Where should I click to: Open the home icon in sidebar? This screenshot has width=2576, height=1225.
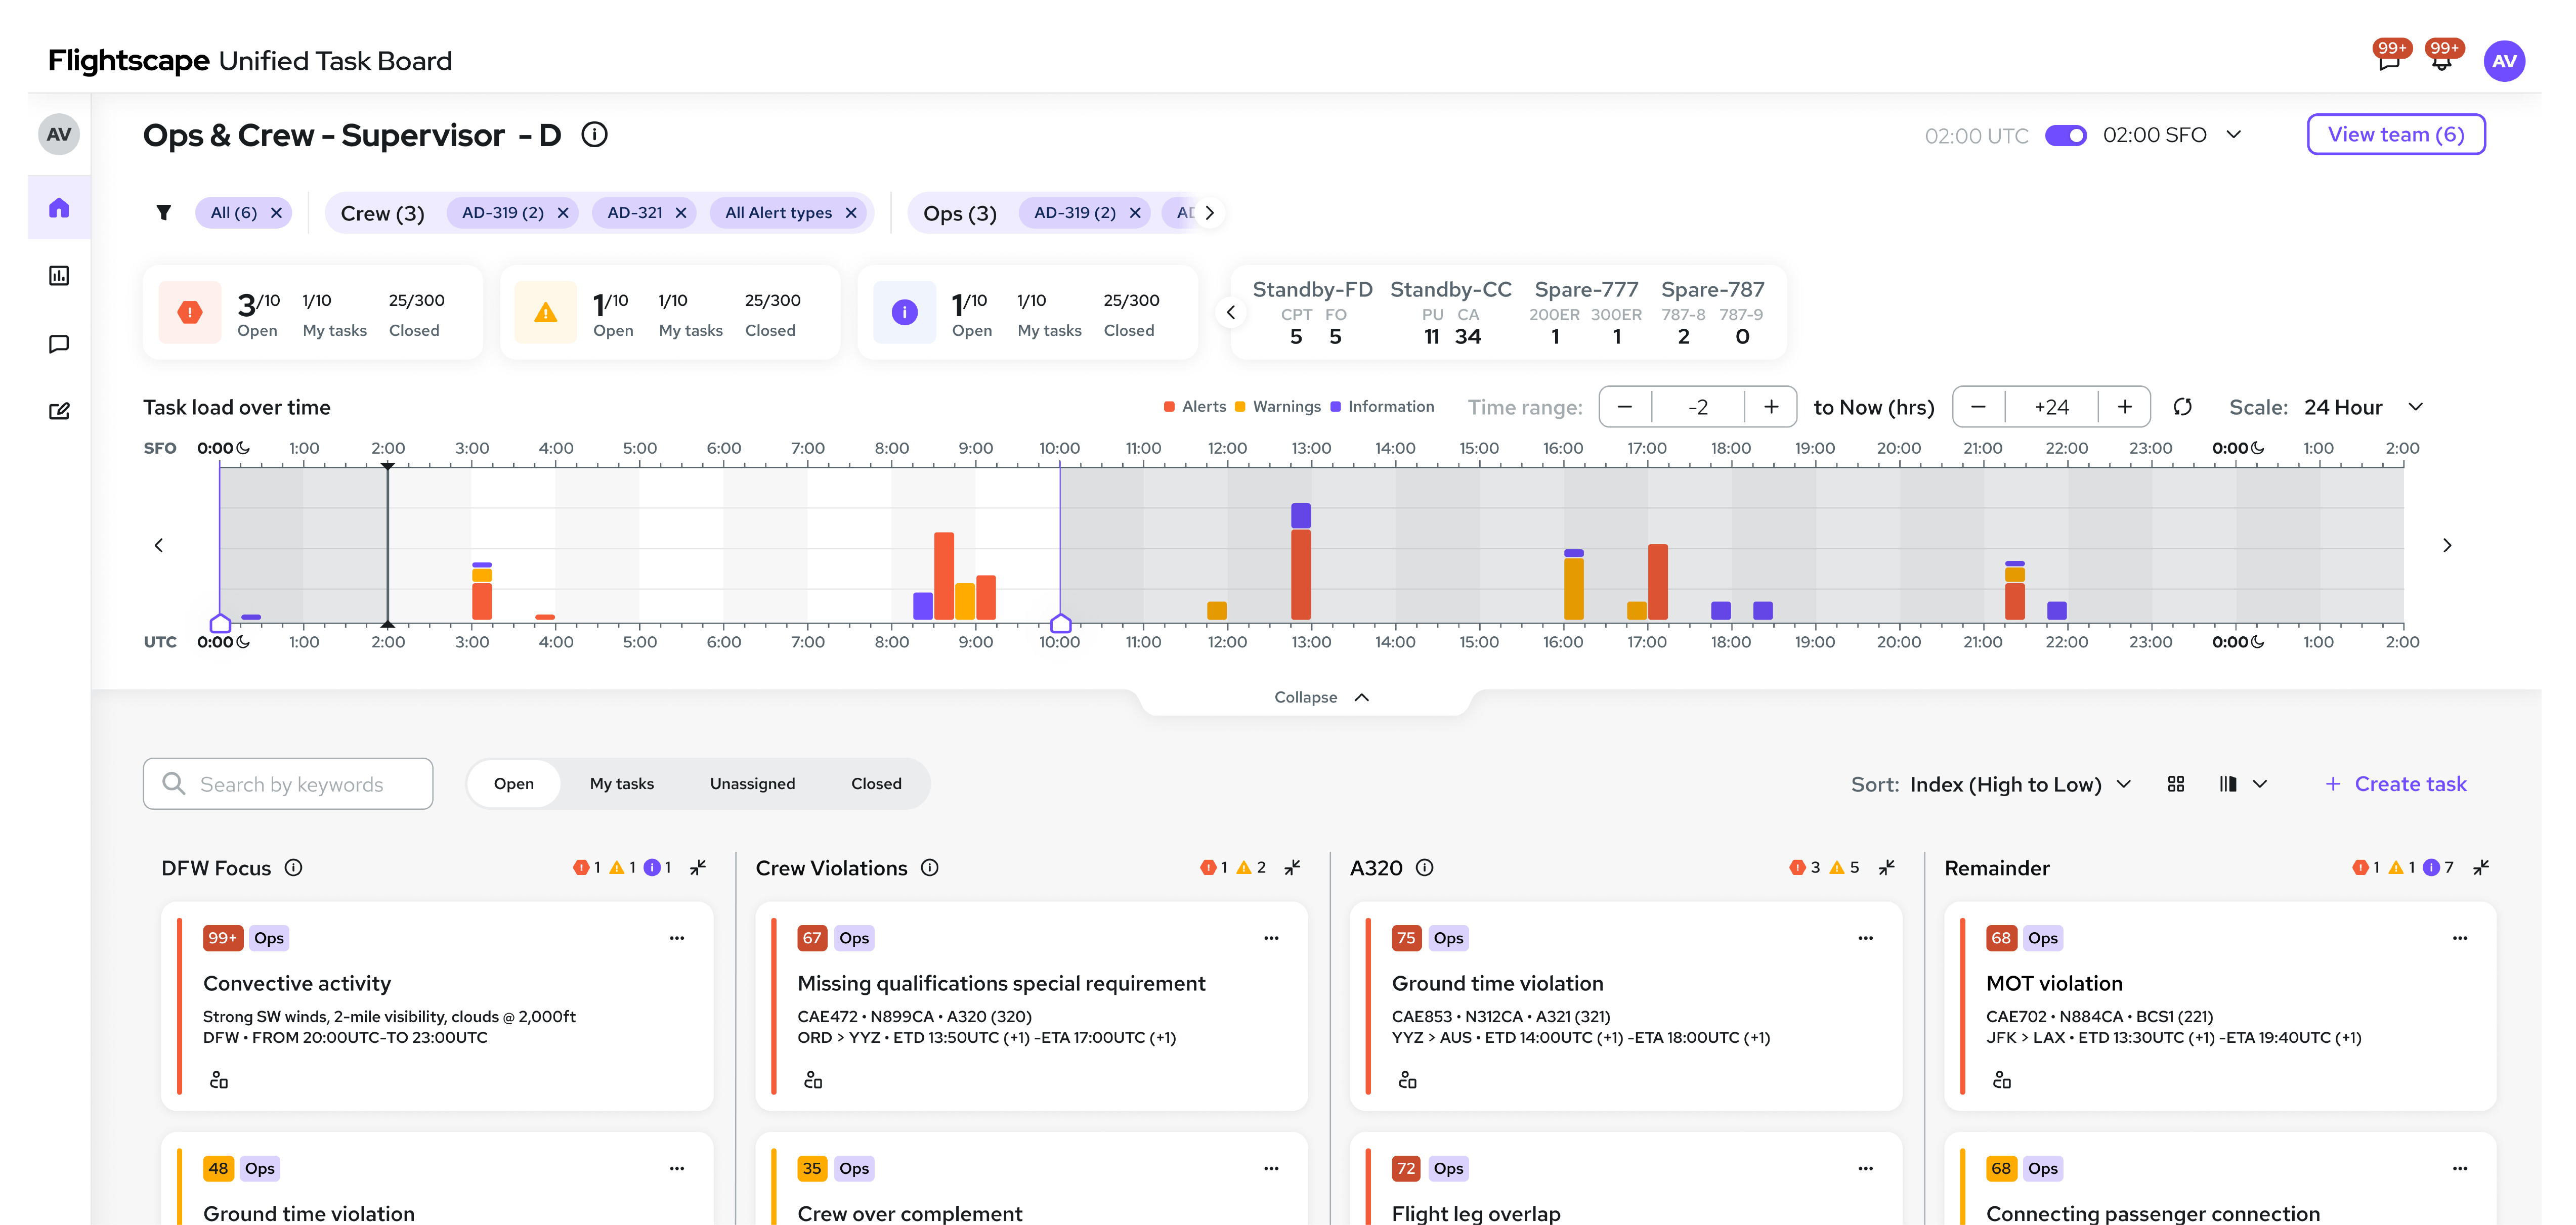pos(59,208)
